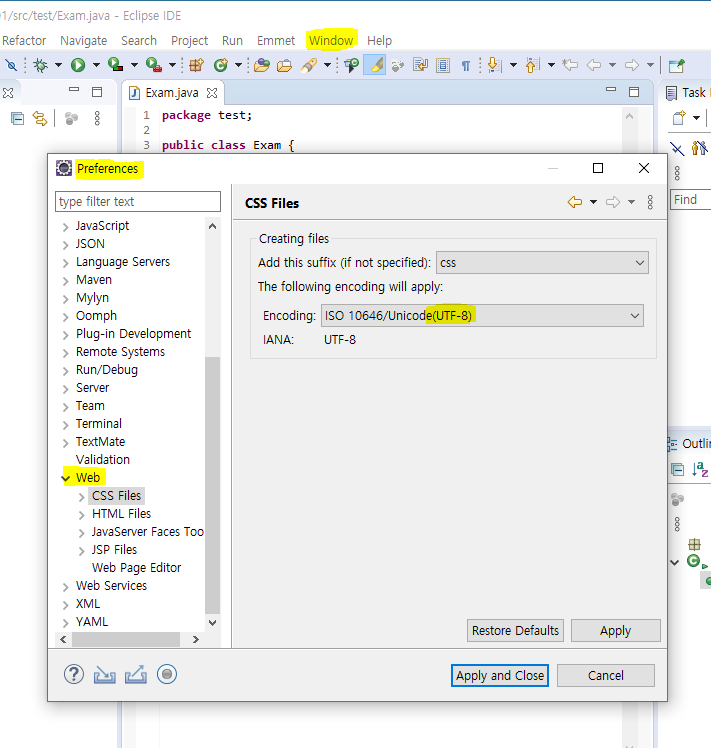Screen dimensions: 711x748
Task: Click the Import preferences icon
Action: point(105,675)
